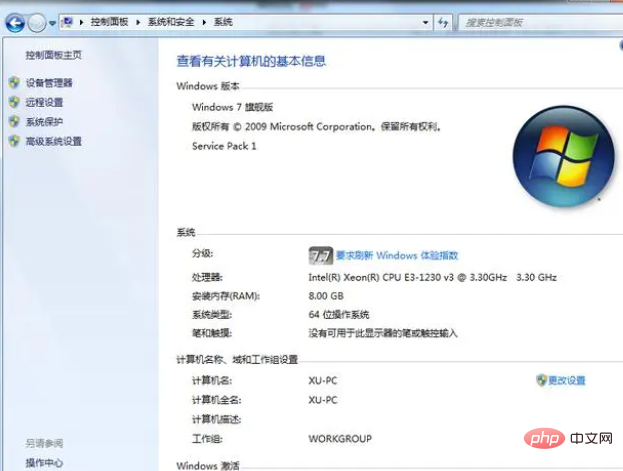Open 更改设置 link
This screenshot has height=471, width=623.
567,380
